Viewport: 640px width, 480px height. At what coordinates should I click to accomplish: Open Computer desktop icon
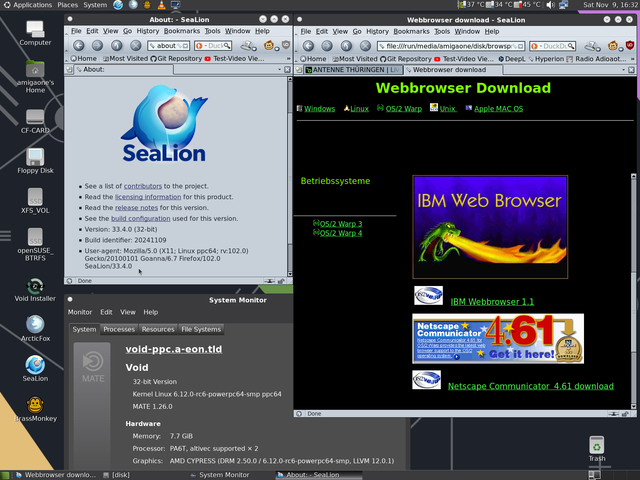pyautogui.click(x=35, y=33)
